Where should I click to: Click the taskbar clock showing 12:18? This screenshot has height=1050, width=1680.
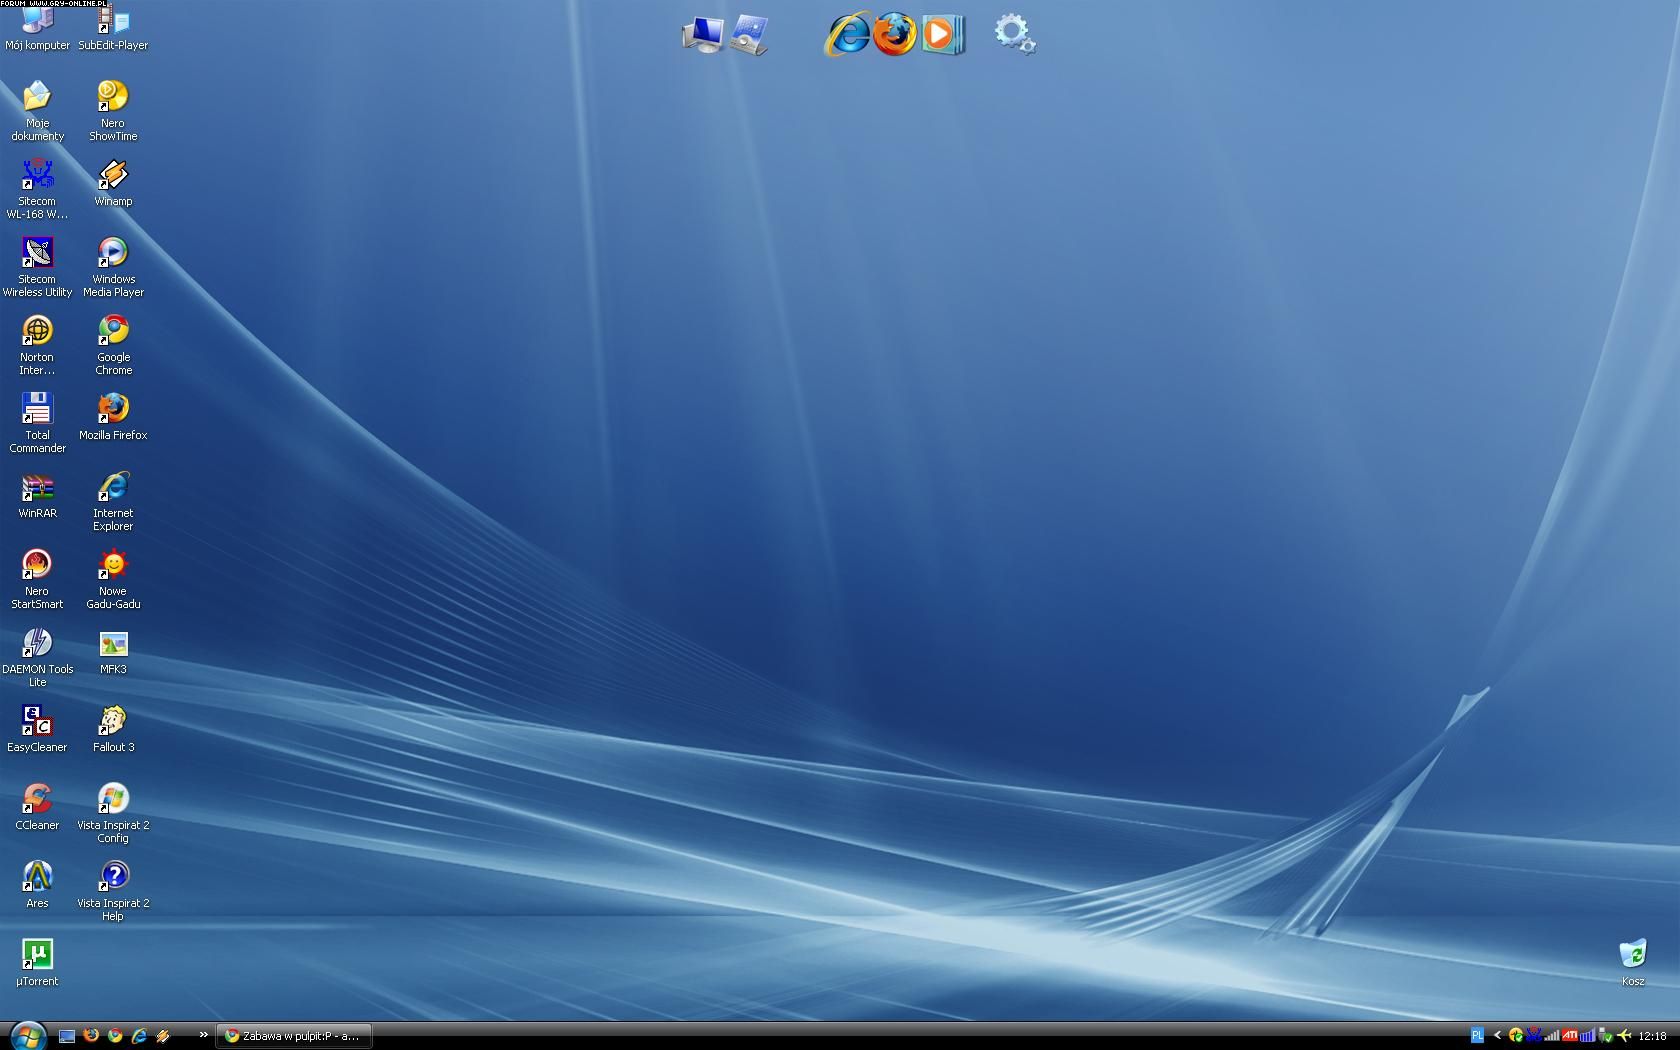[1652, 1036]
